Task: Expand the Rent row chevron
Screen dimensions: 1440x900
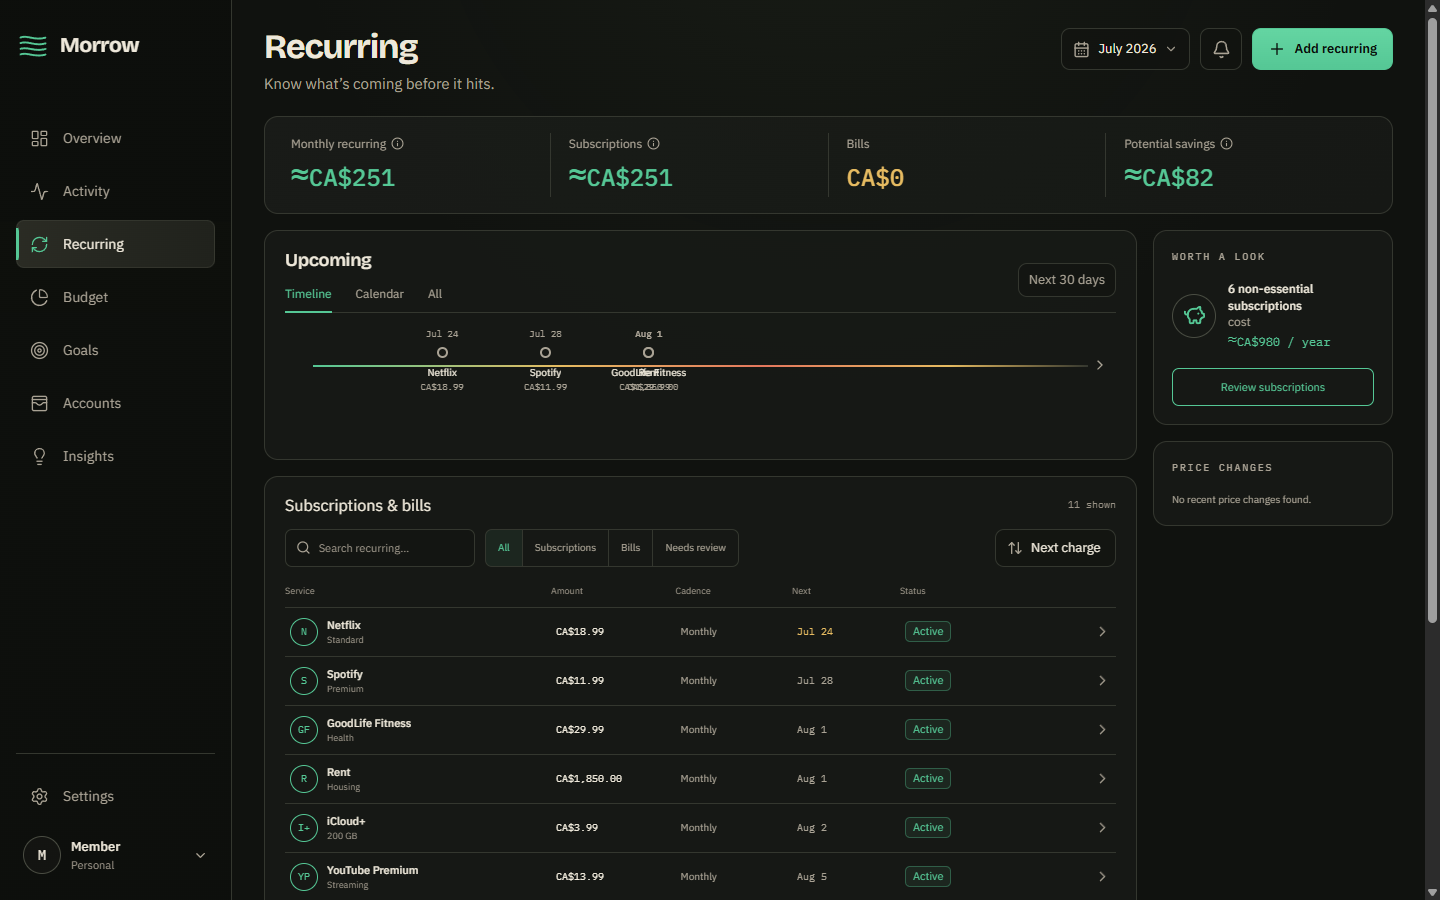Action: (x=1102, y=779)
